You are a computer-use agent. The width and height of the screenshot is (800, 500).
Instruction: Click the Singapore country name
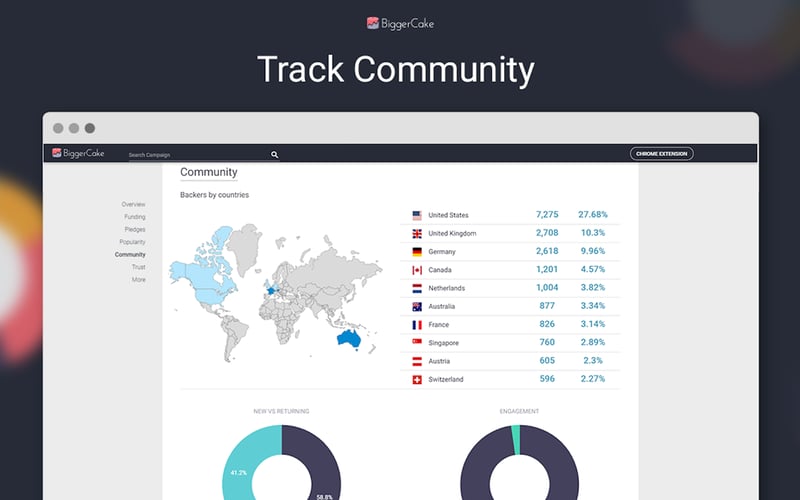(443, 343)
